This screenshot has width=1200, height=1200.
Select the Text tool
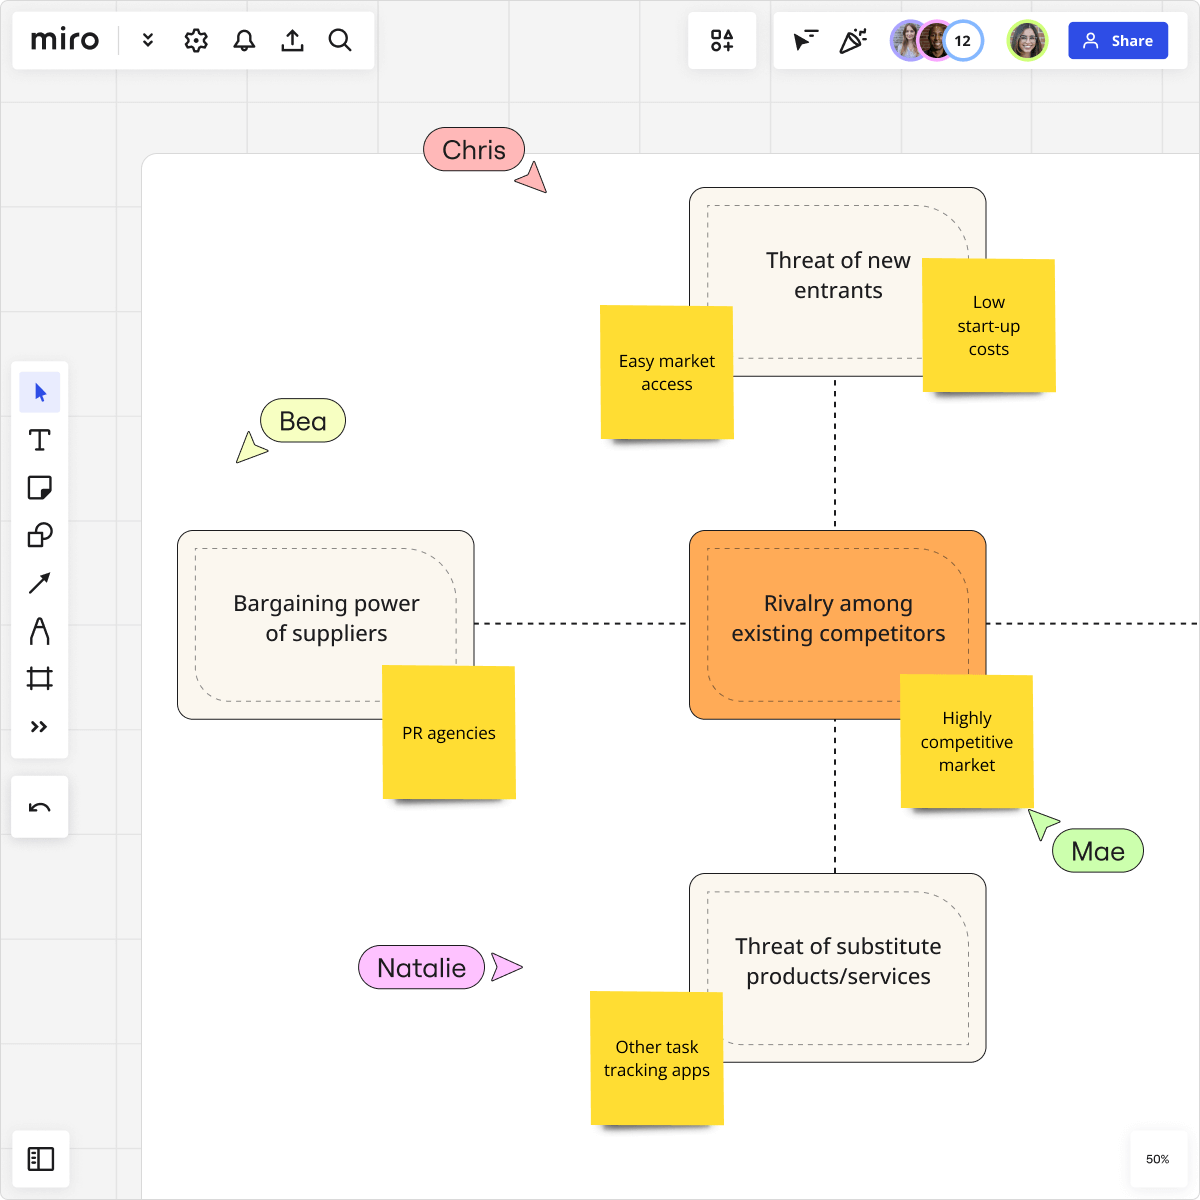click(40, 440)
